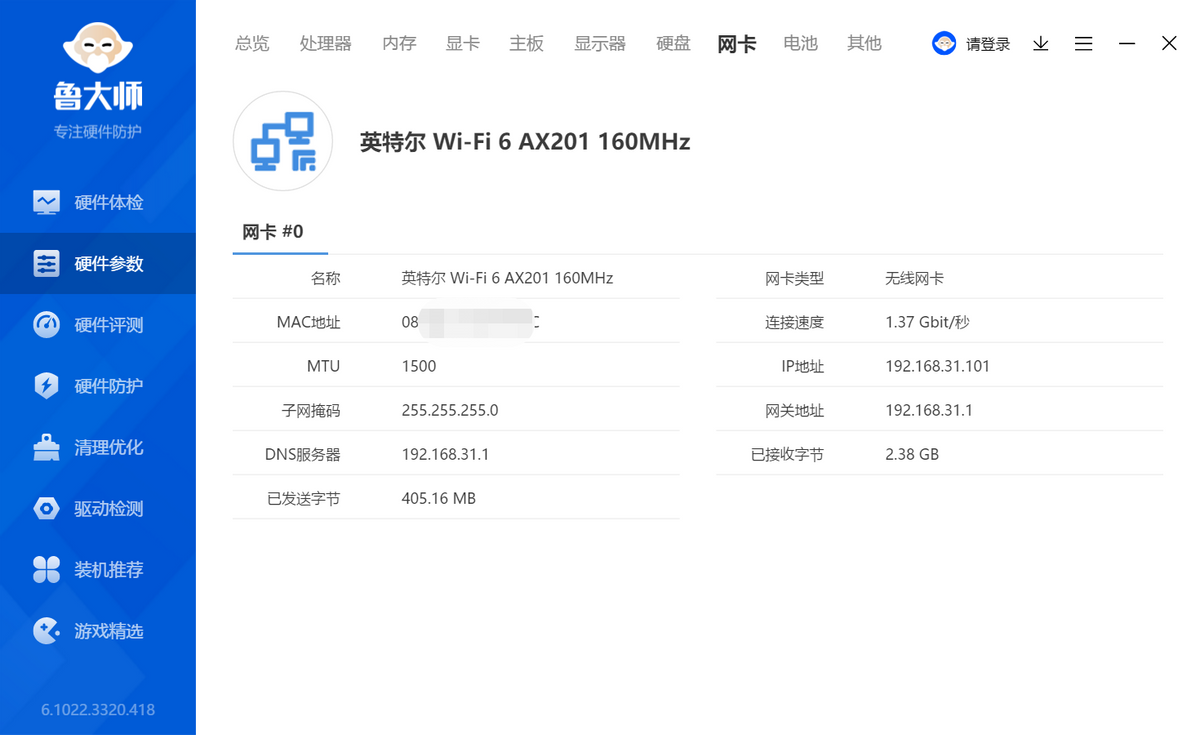Click the 请登录 login link
The image size is (1200, 735).
coord(987,44)
